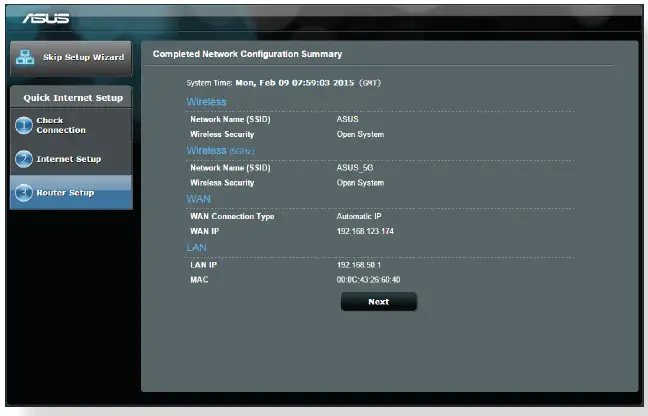Click the MAC address 00:0C:43:26:60:40

click(x=368, y=280)
